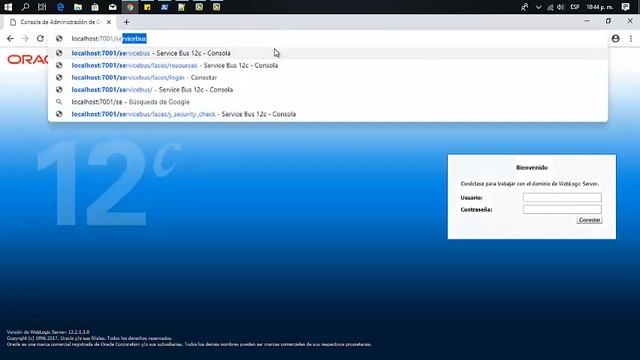
Task: Select the Consola de Administración browser tab
Action: [x=60, y=22]
